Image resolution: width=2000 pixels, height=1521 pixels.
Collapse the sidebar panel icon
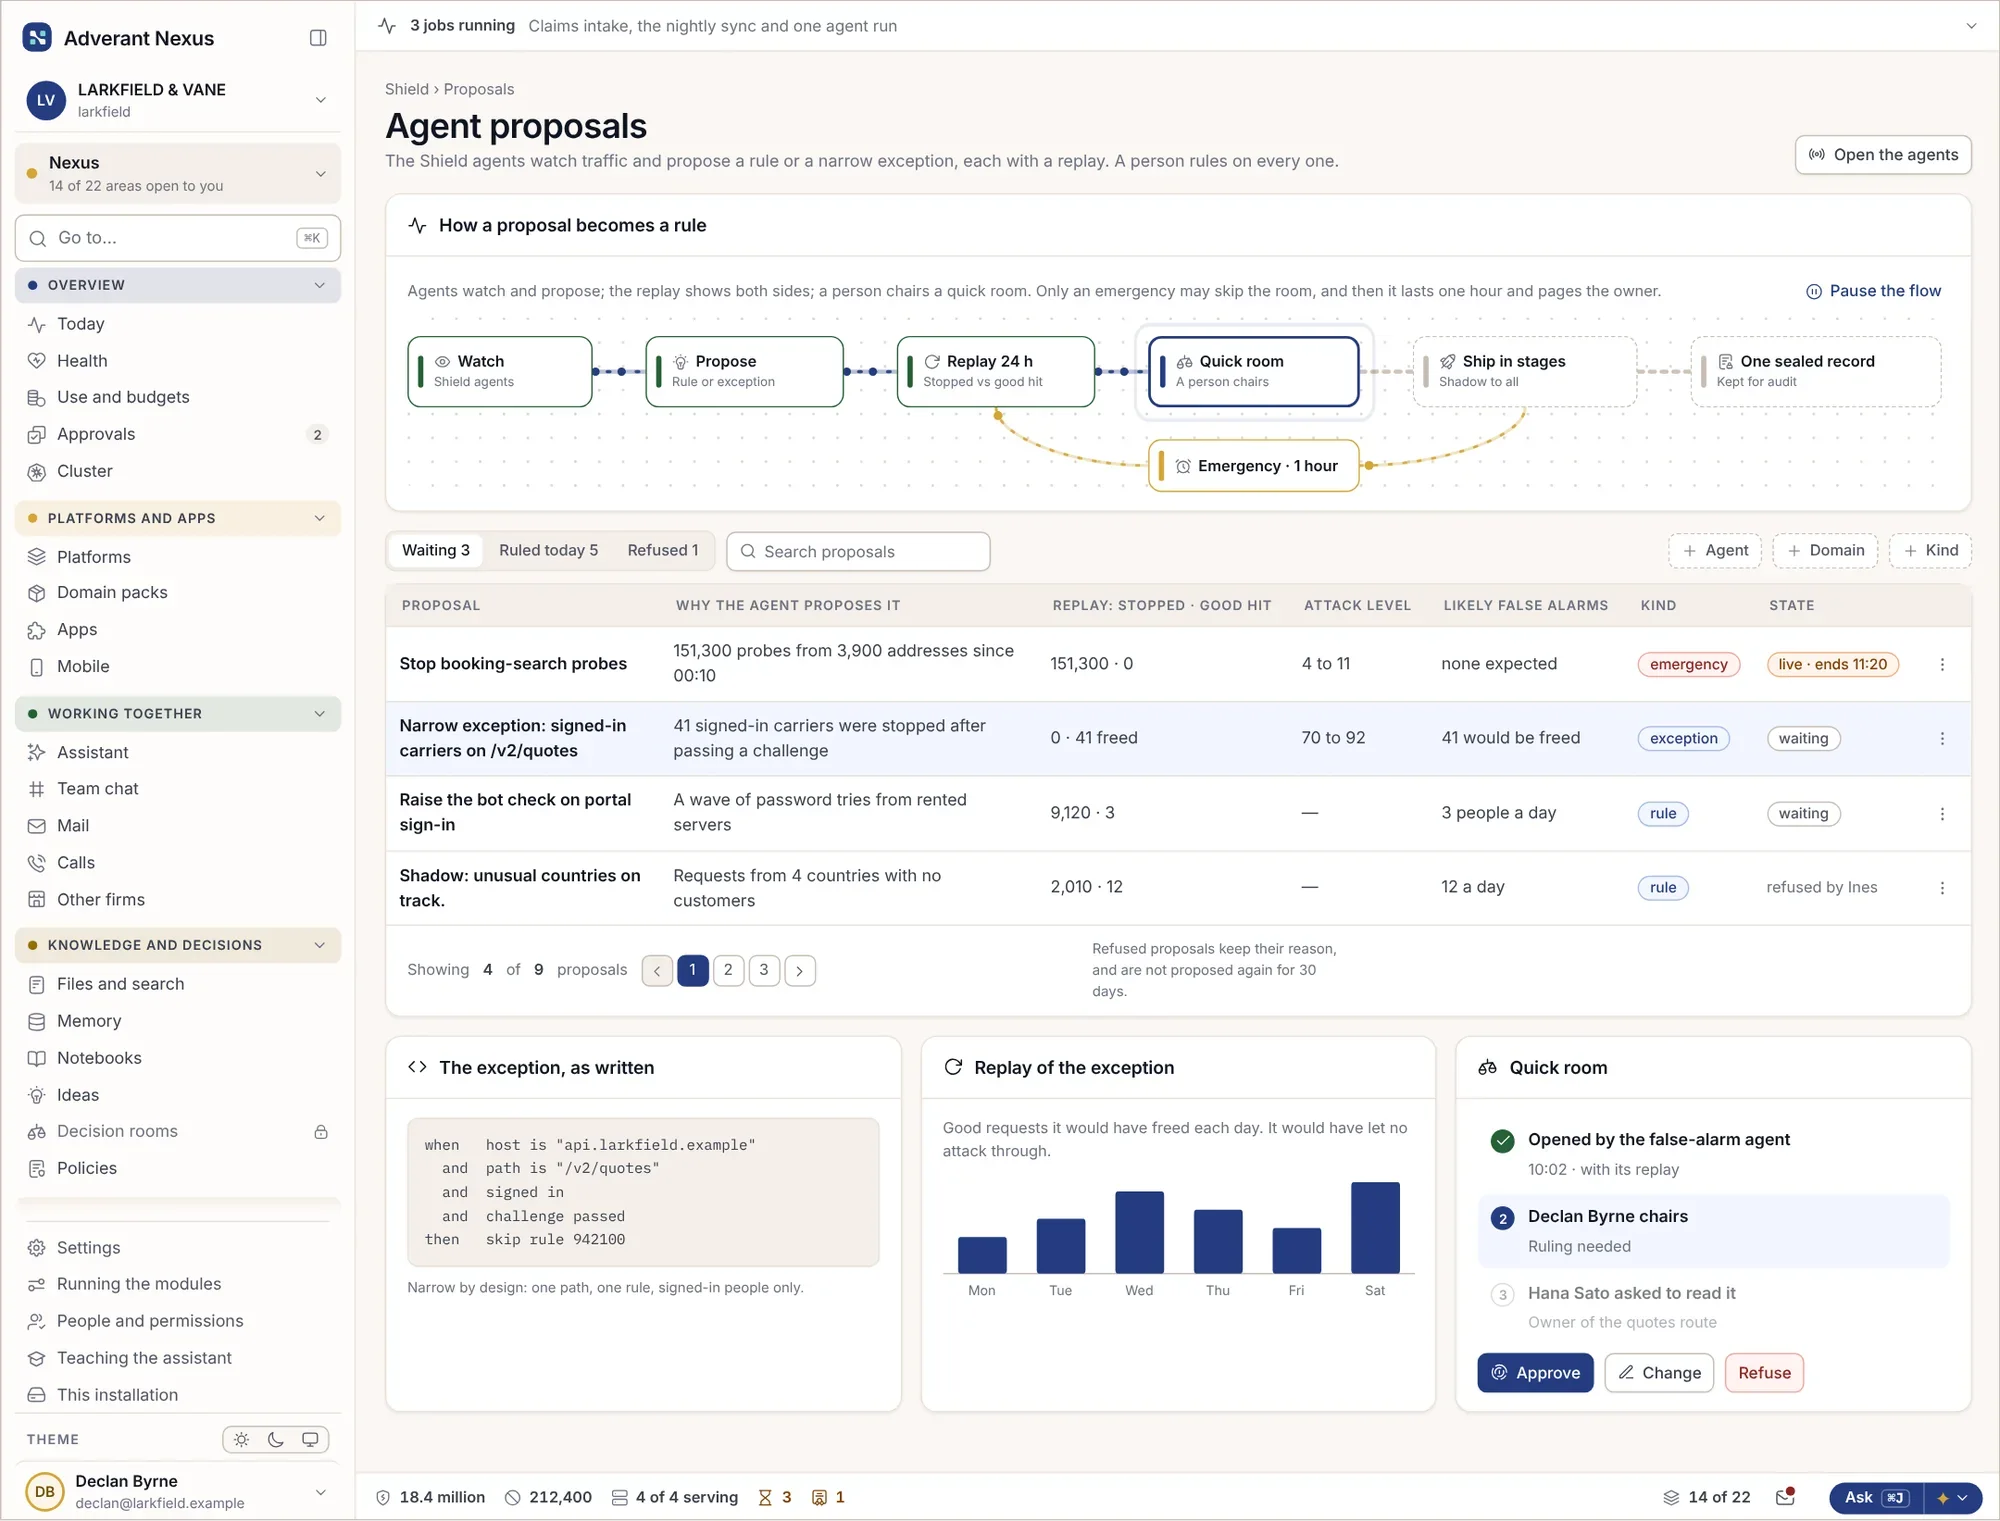[x=318, y=38]
